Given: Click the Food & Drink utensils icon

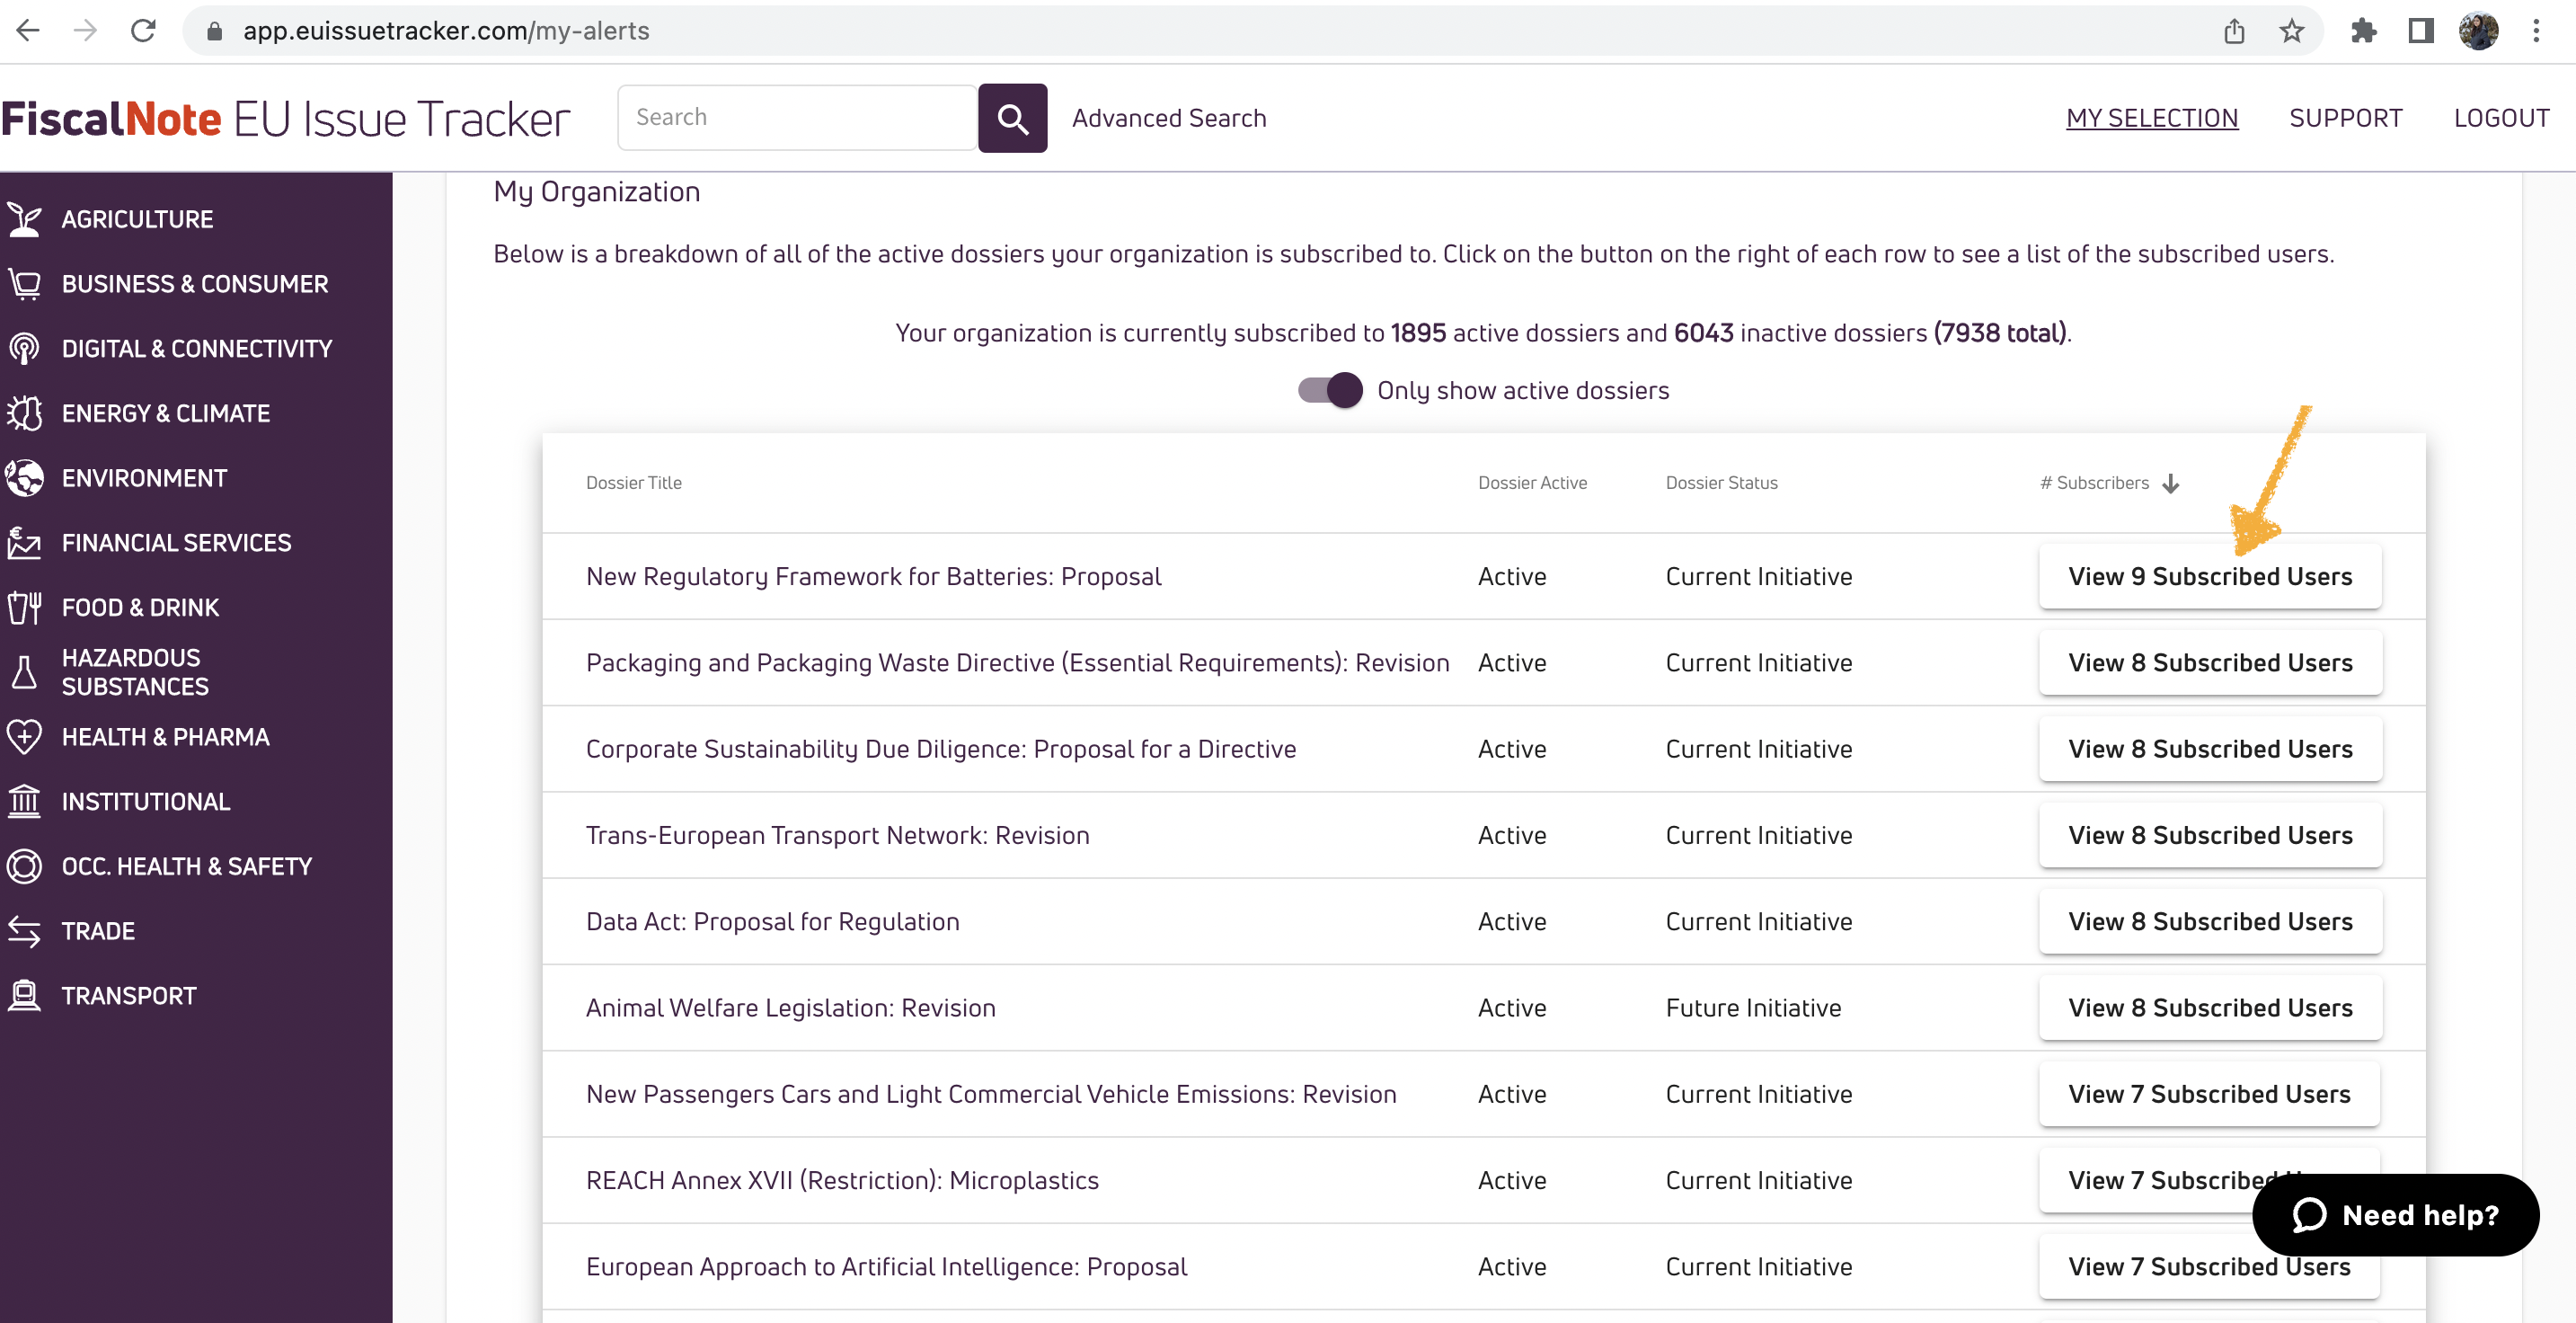Looking at the screenshot, I should (x=24, y=607).
